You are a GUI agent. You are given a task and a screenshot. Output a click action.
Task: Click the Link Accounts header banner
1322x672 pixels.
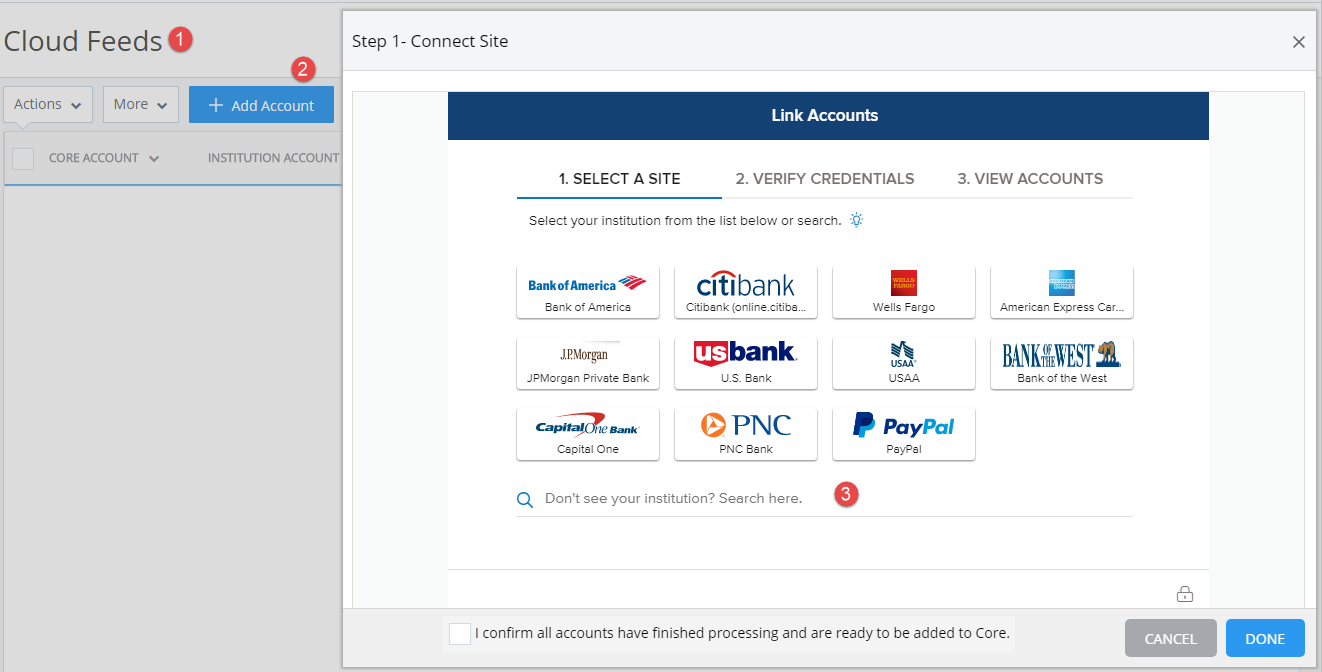pos(828,116)
